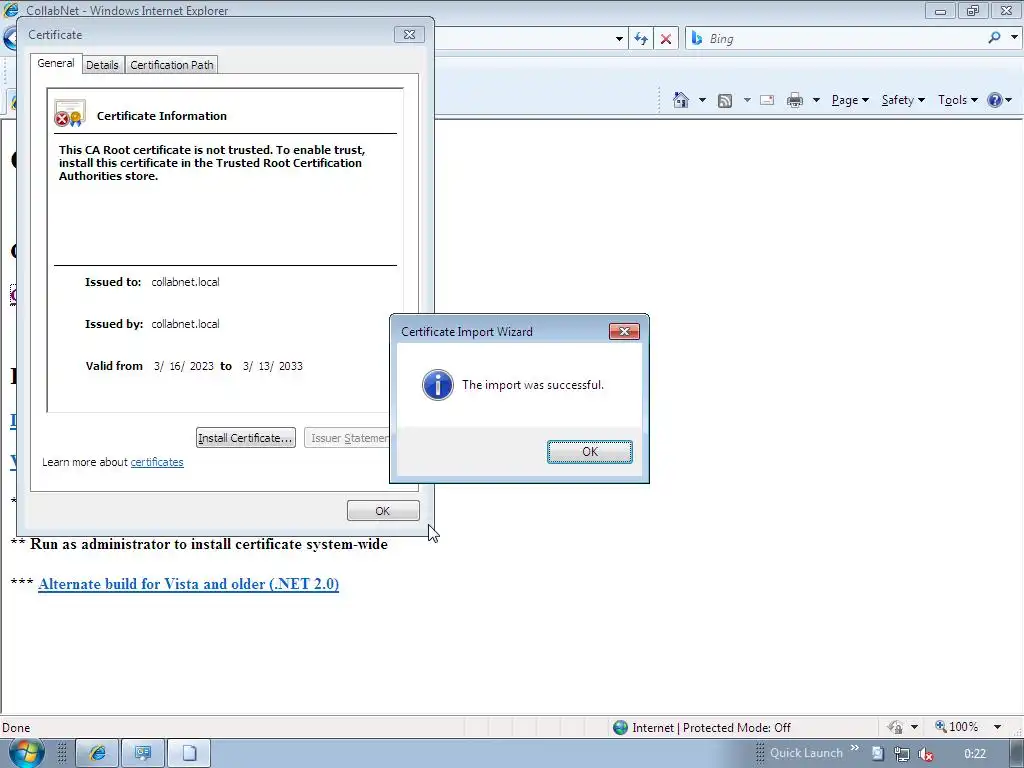This screenshot has width=1024, height=768.
Task: Expand the zoom level dropdown arrow
Action: click(997, 727)
